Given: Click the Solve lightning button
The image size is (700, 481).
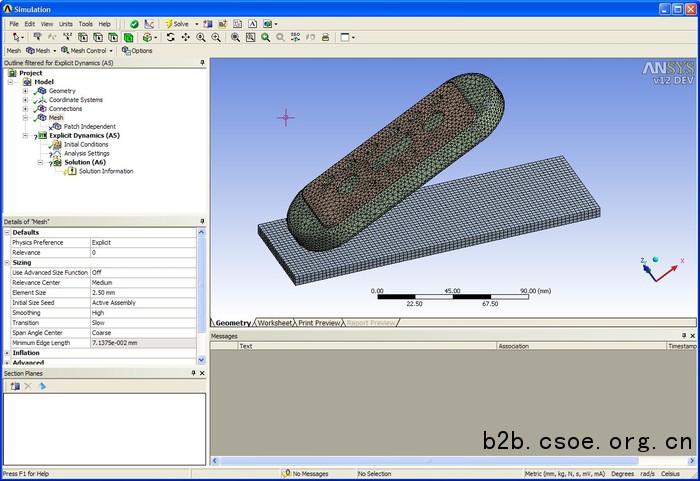Looking at the screenshot, I should coord(178,23).
